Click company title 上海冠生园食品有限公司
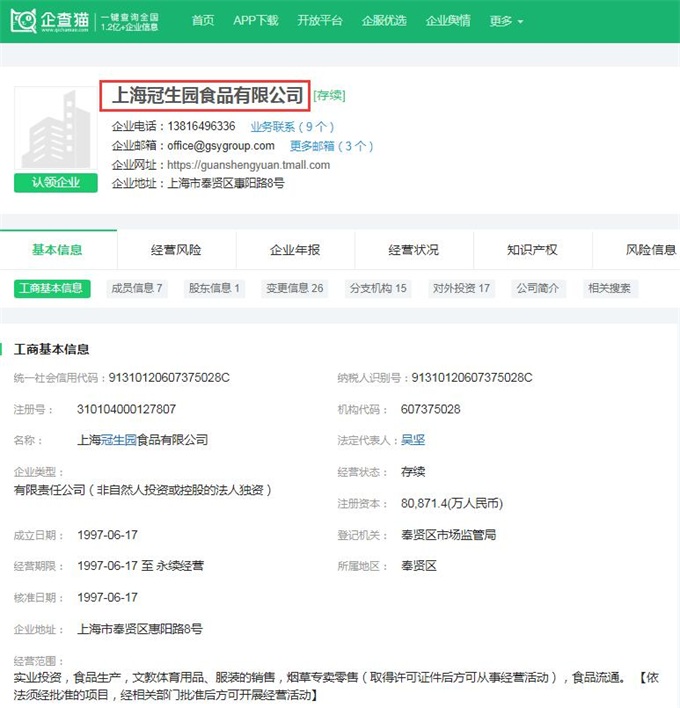This screenshot has height=708, width=680. click(207, 95)
